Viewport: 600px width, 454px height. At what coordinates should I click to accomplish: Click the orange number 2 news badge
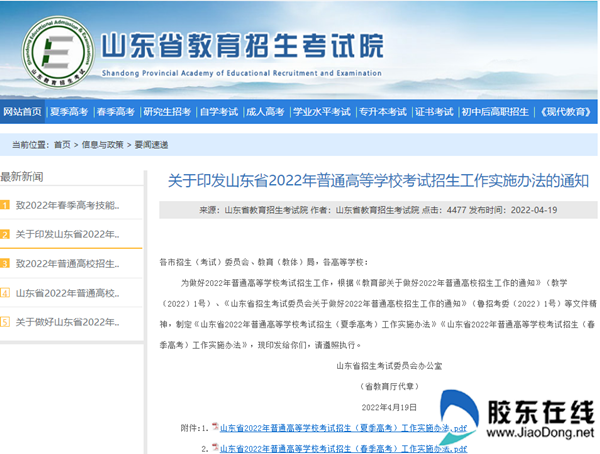pyautogui.click(x=5, y=234)
